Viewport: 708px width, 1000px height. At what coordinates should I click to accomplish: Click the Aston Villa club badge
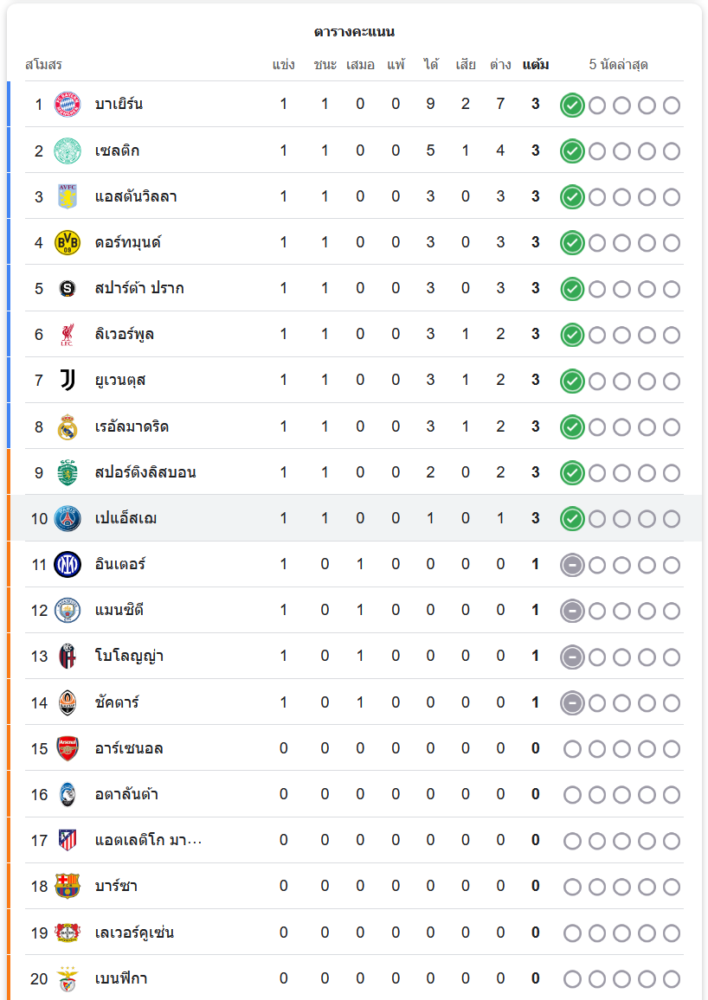67,196
